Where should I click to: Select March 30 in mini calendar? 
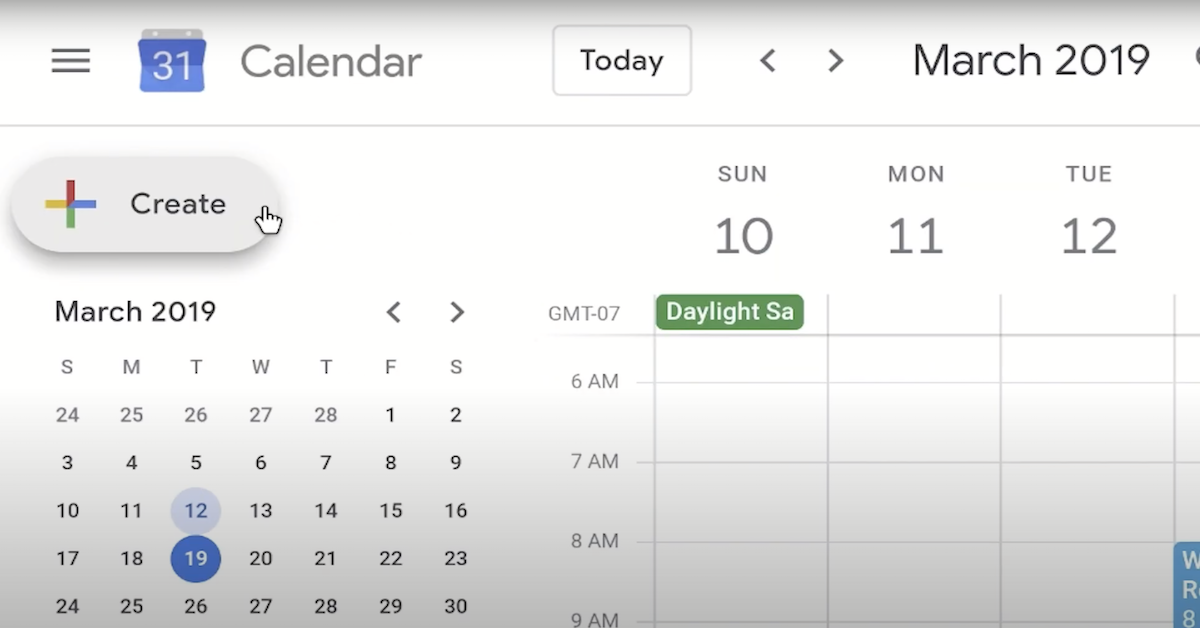[x=456, y=606]
